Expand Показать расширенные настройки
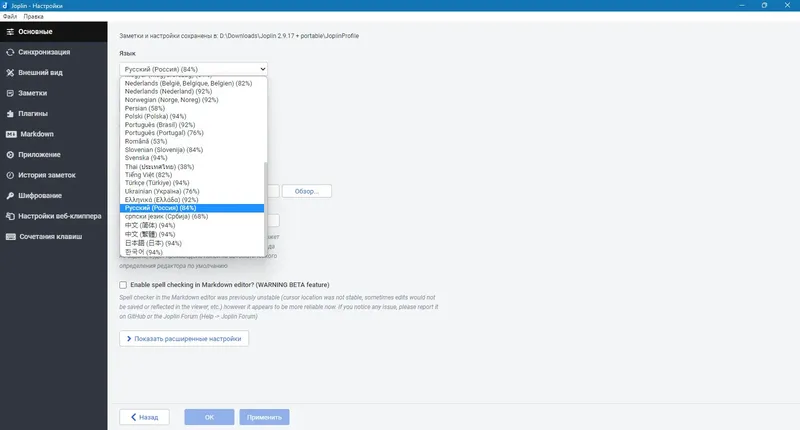The image size is (800, 430). (184, 339)
